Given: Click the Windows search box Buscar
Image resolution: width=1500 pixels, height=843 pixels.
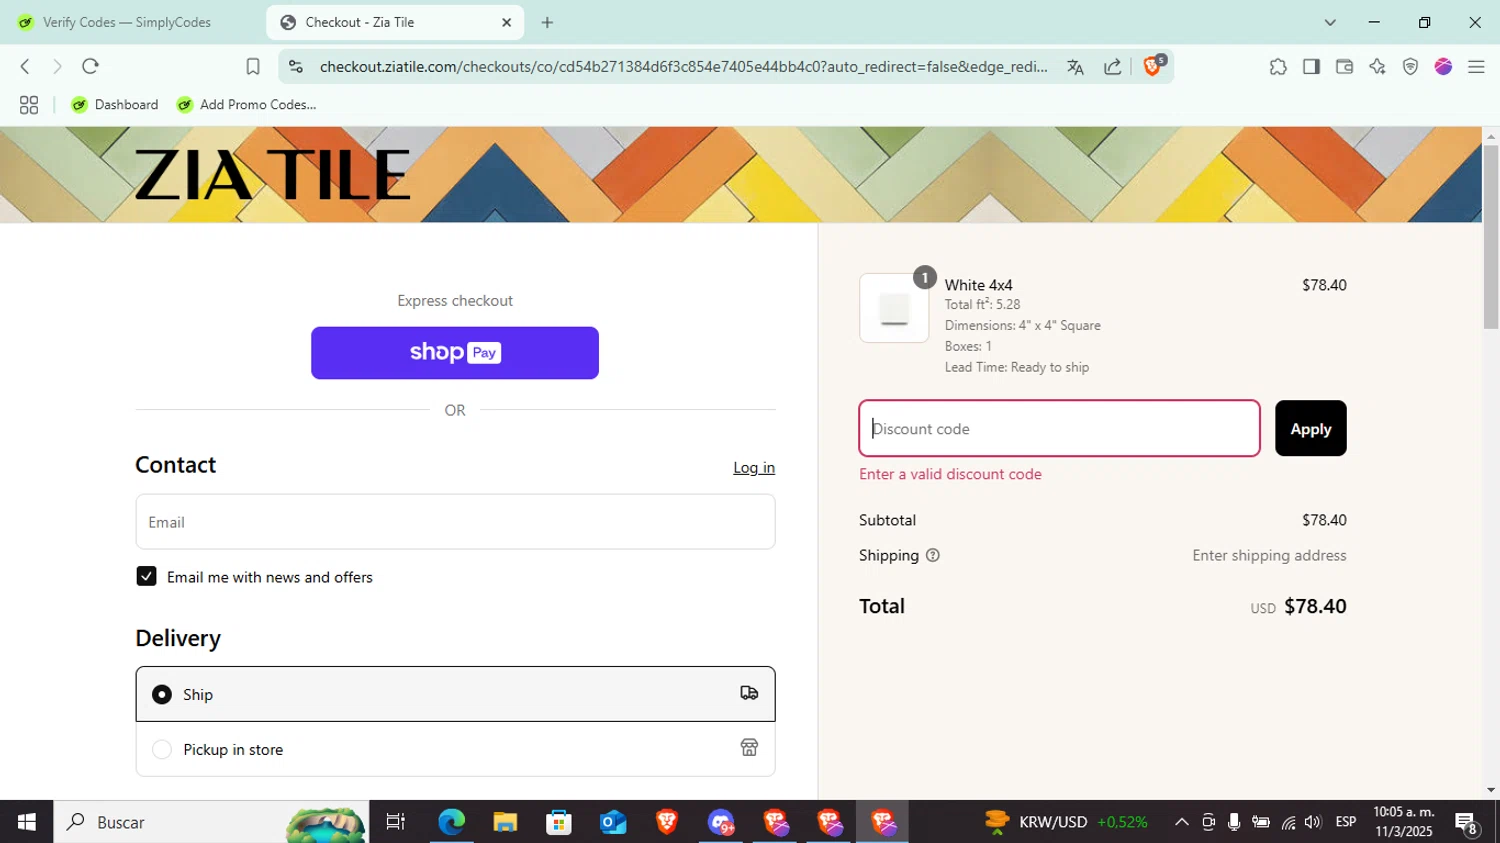Looking at the screenshot, I should [210, 822].
